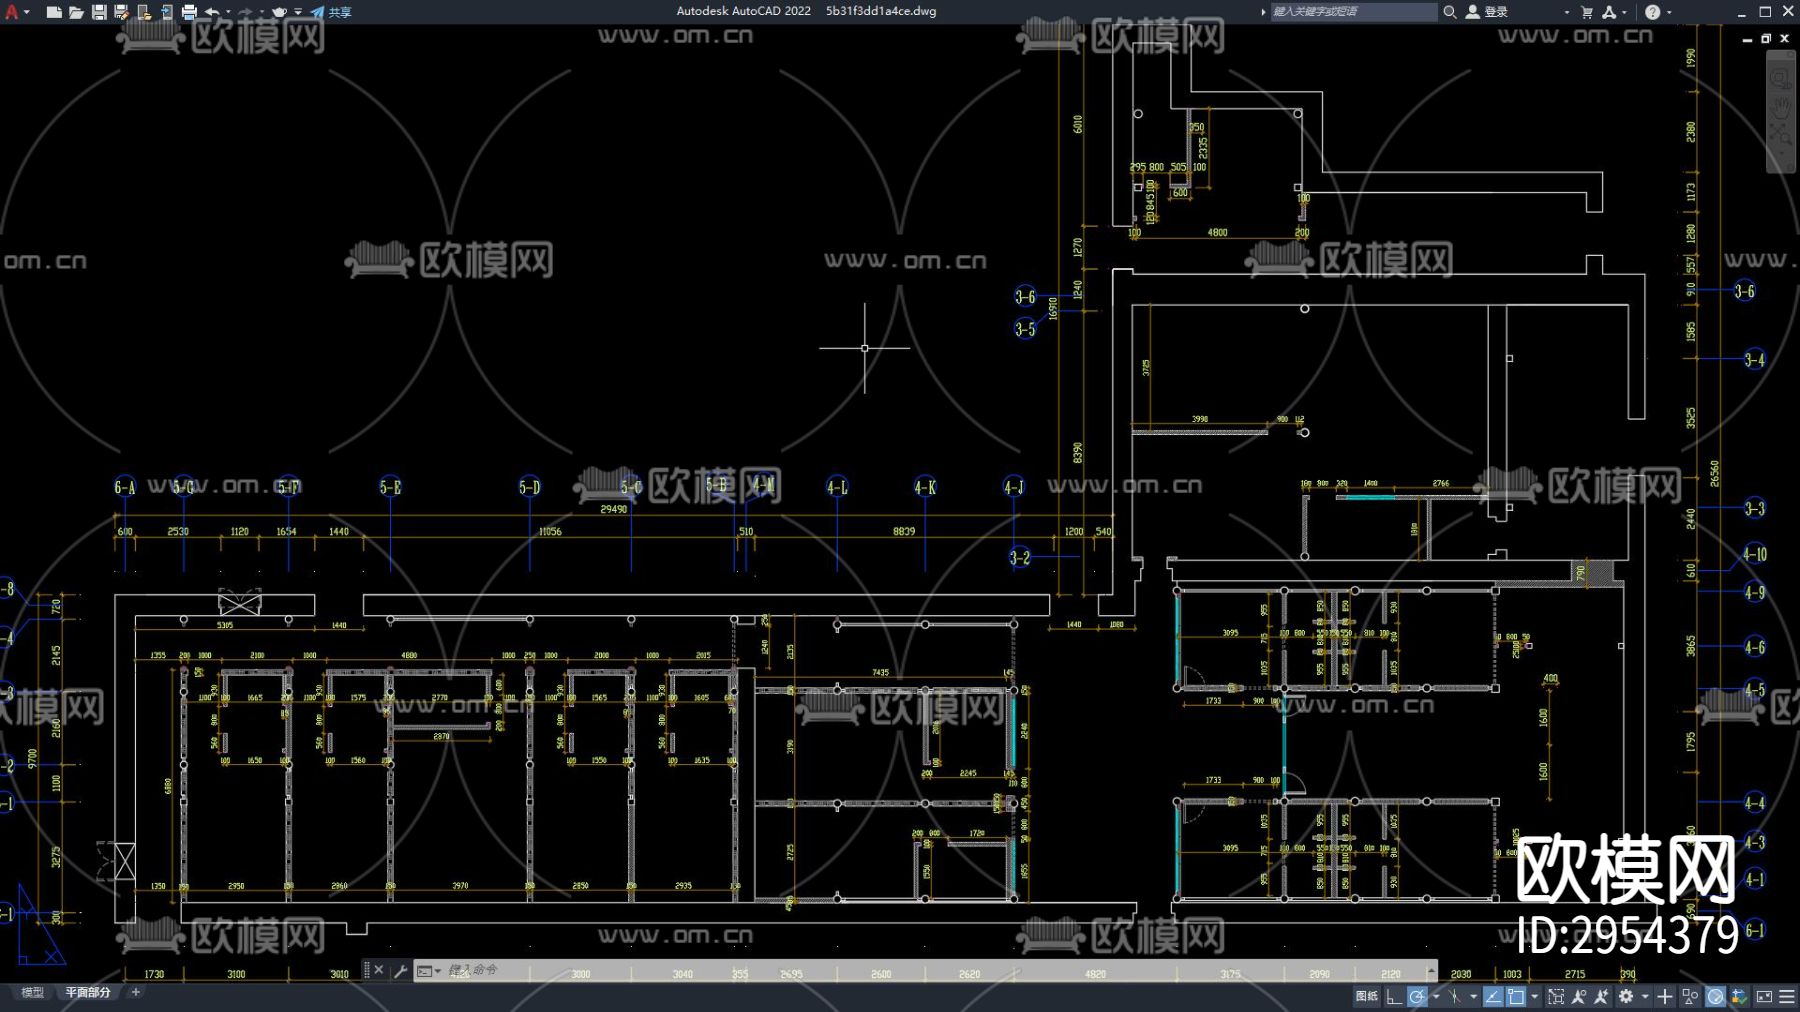Image resolution: width=1800 pixels, height=1012 pixels.
Task: Click the pan hand navigation tool
Action: pyautogui.click(x=1781, y=106)
